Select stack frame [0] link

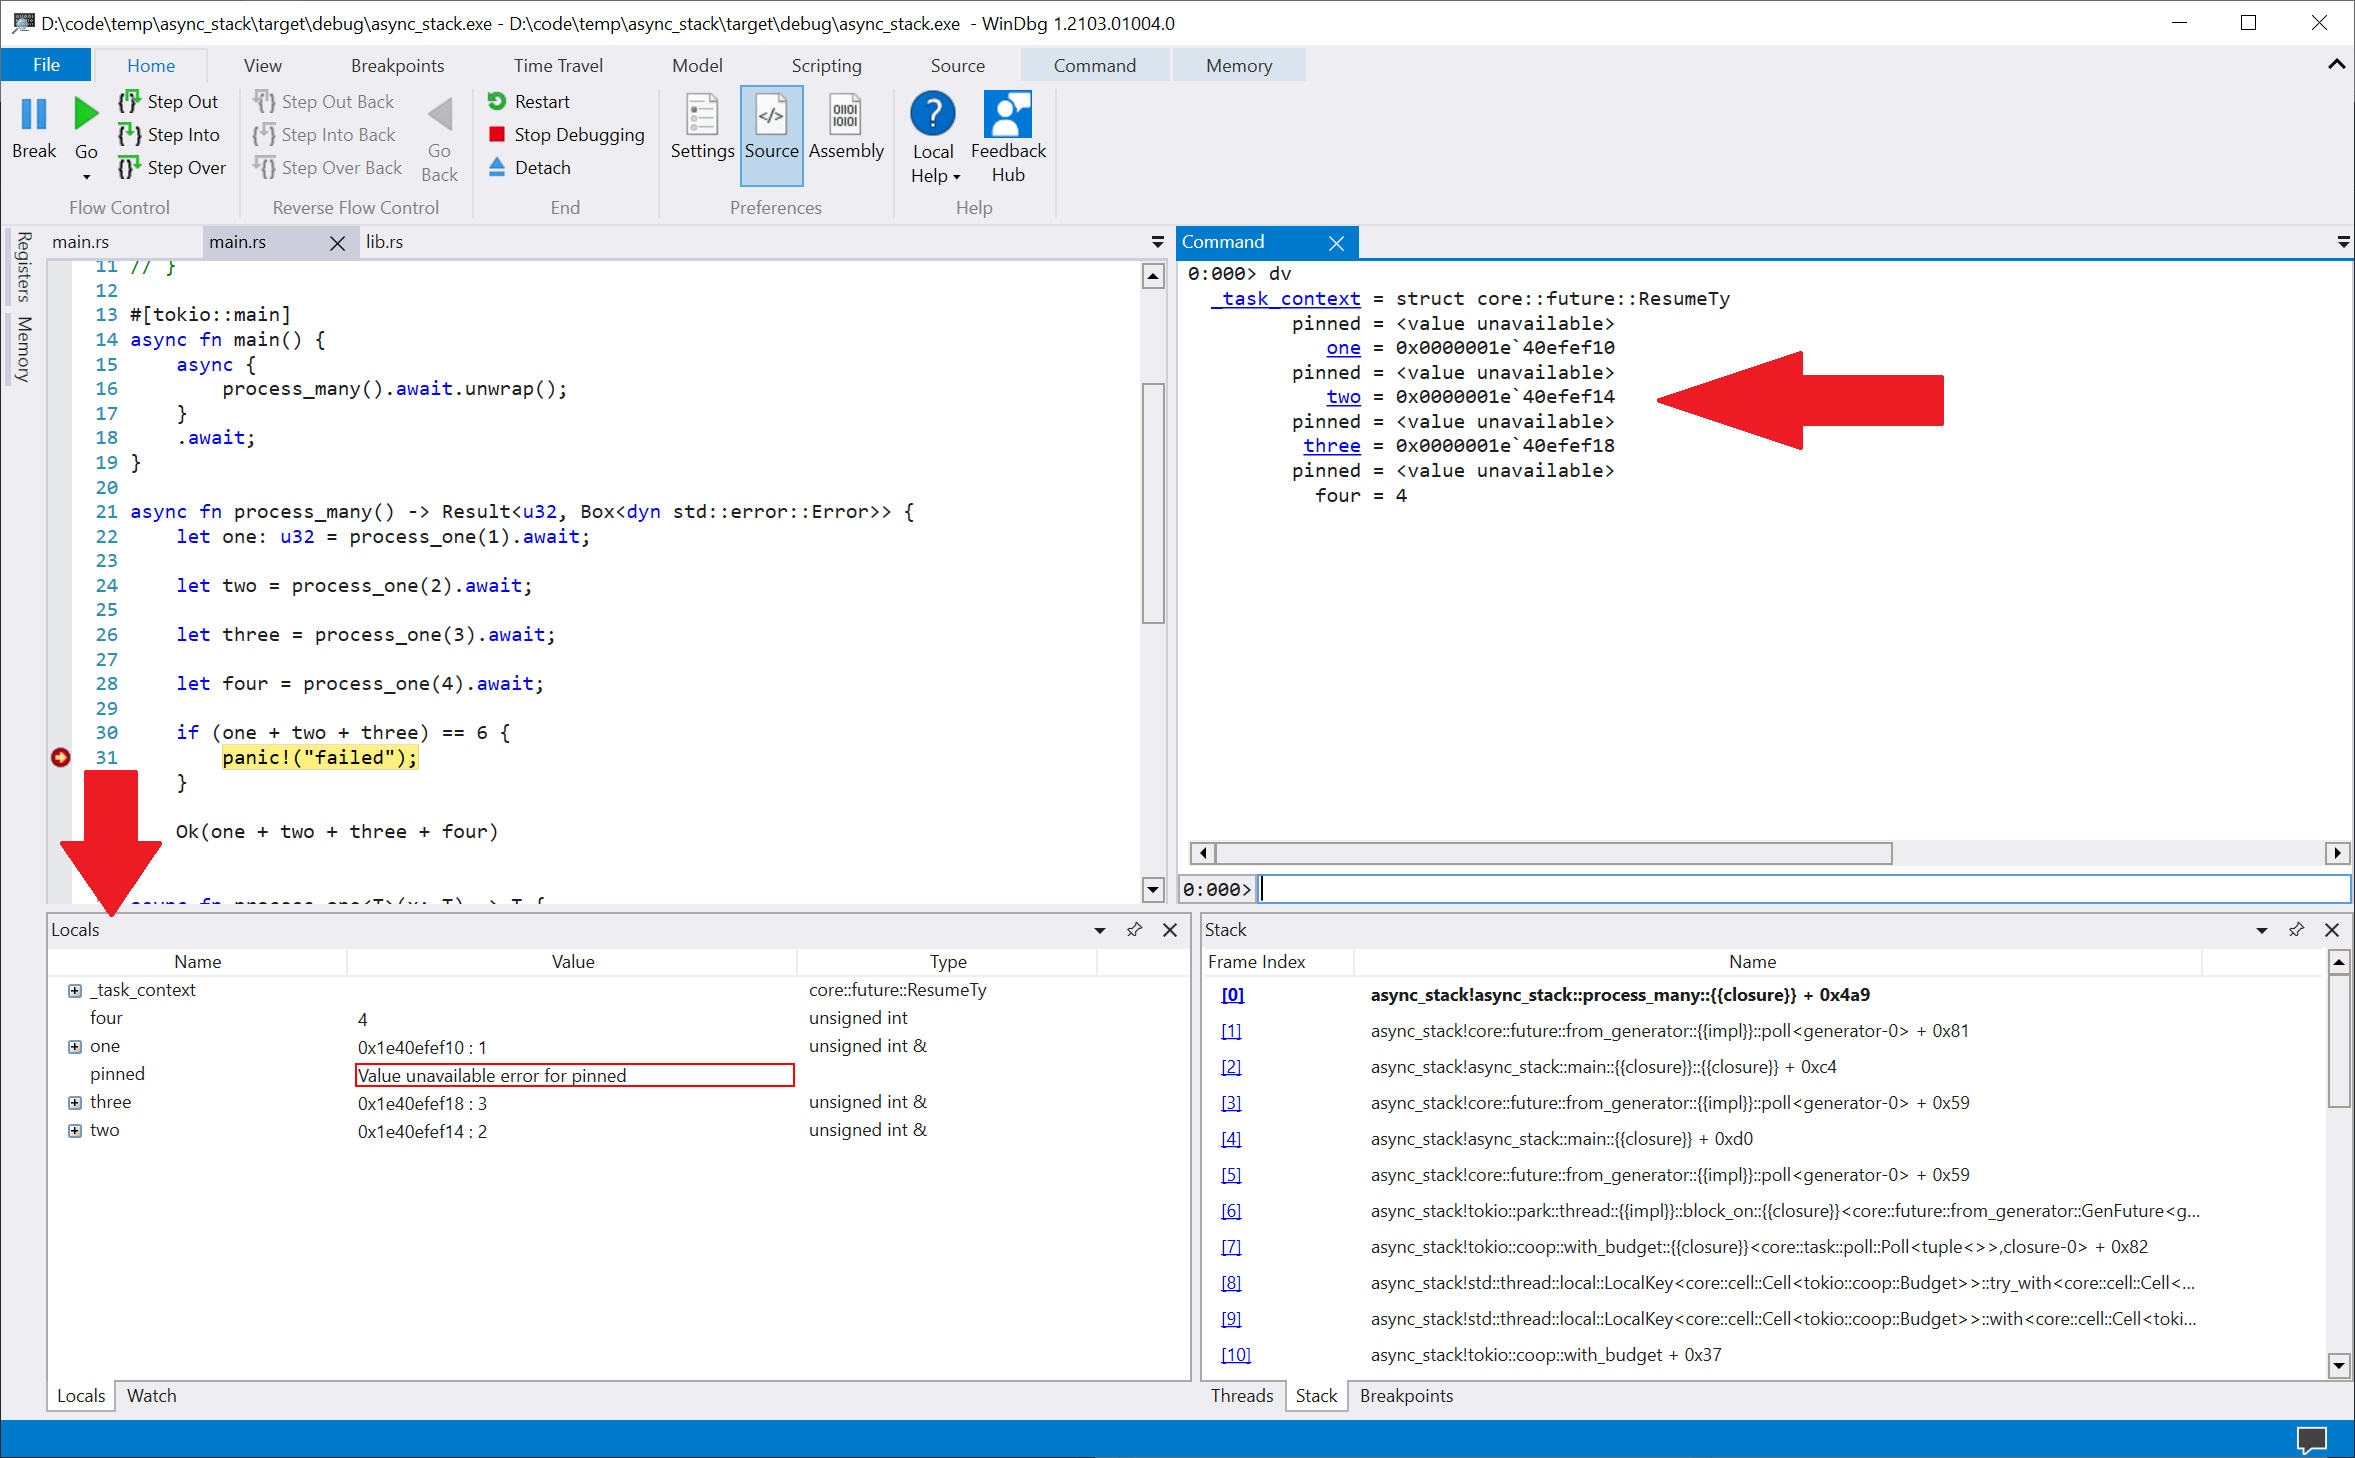click(1232, 995)
